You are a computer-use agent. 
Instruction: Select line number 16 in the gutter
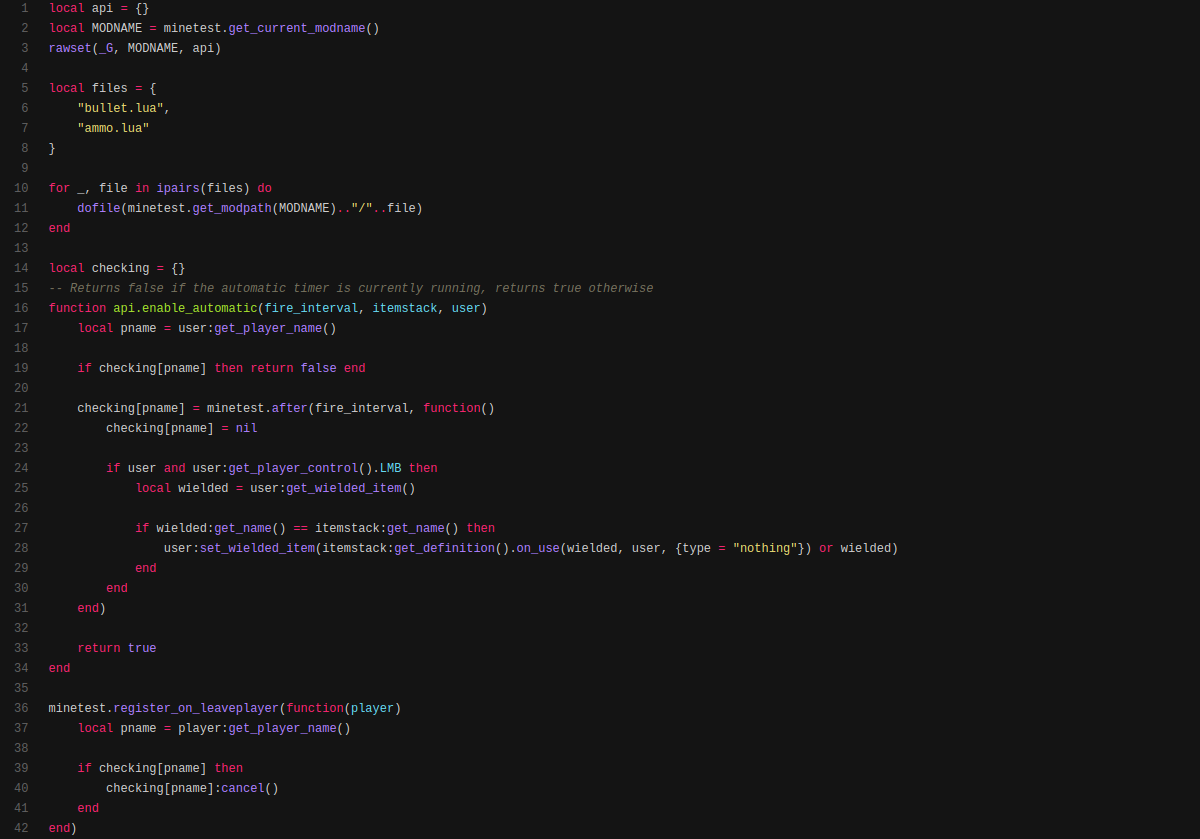(21, 308)
